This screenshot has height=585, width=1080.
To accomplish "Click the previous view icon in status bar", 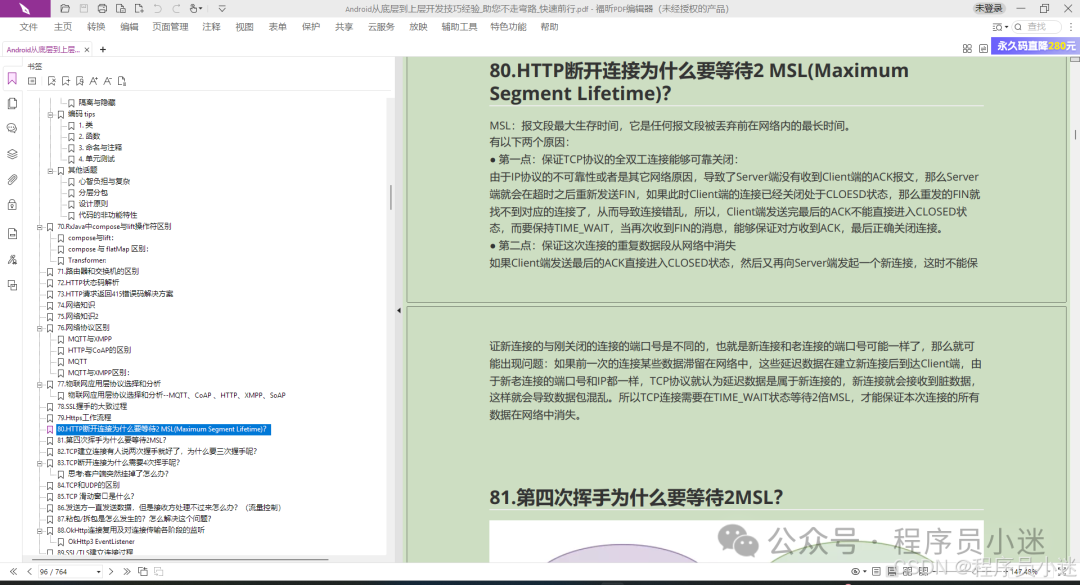I will coord(143,571).
